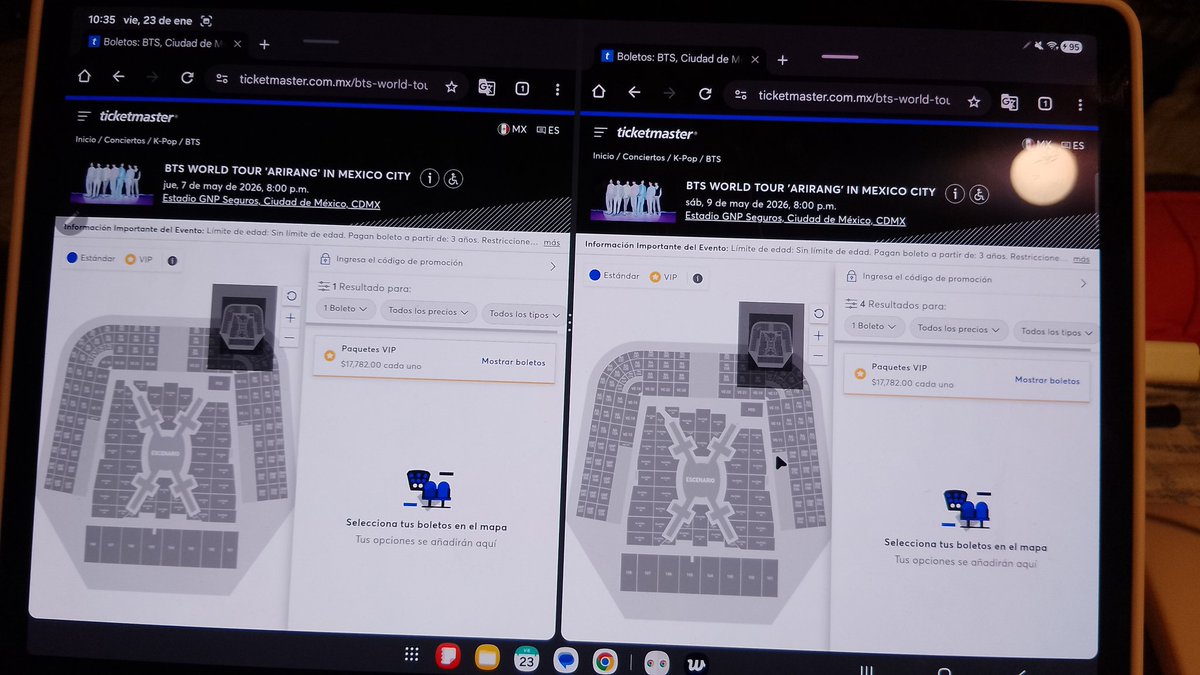Open blue messages app in taskbar
This screenshot has width=1200, height=675.
tap(565, 659)
